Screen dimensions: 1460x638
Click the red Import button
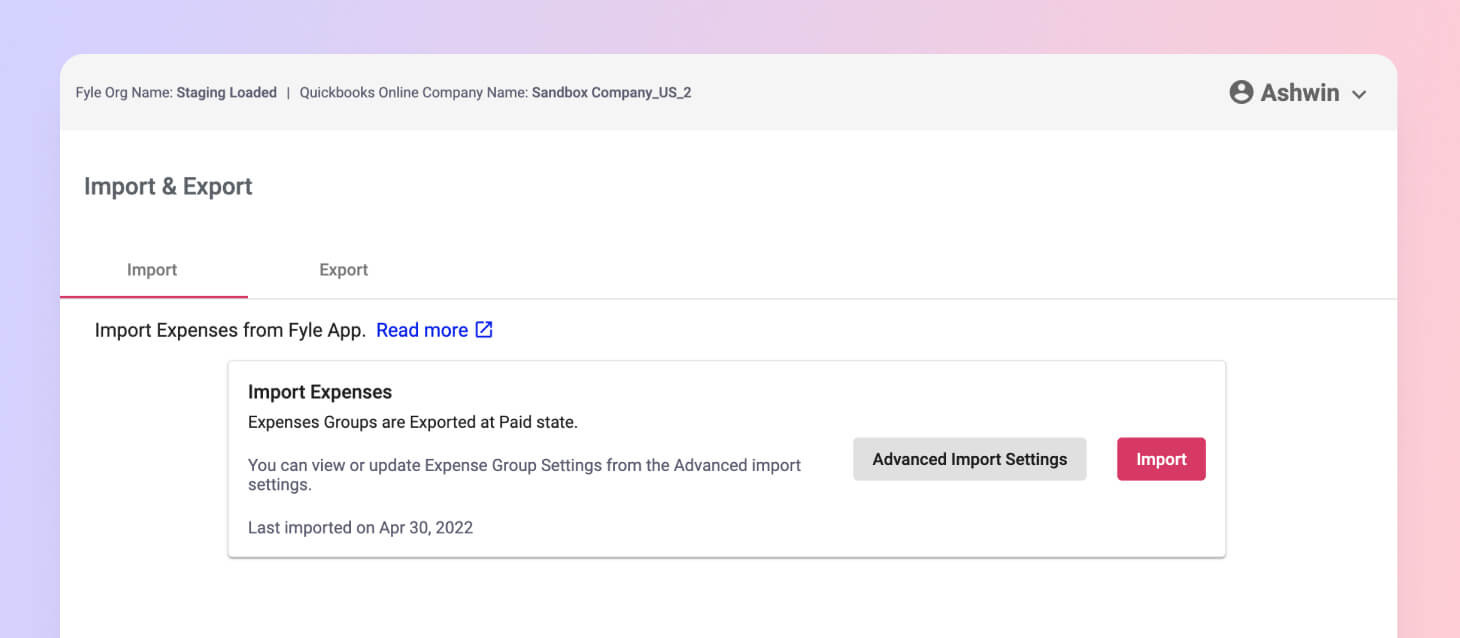pyautogui.click(x=1161, y=459)
